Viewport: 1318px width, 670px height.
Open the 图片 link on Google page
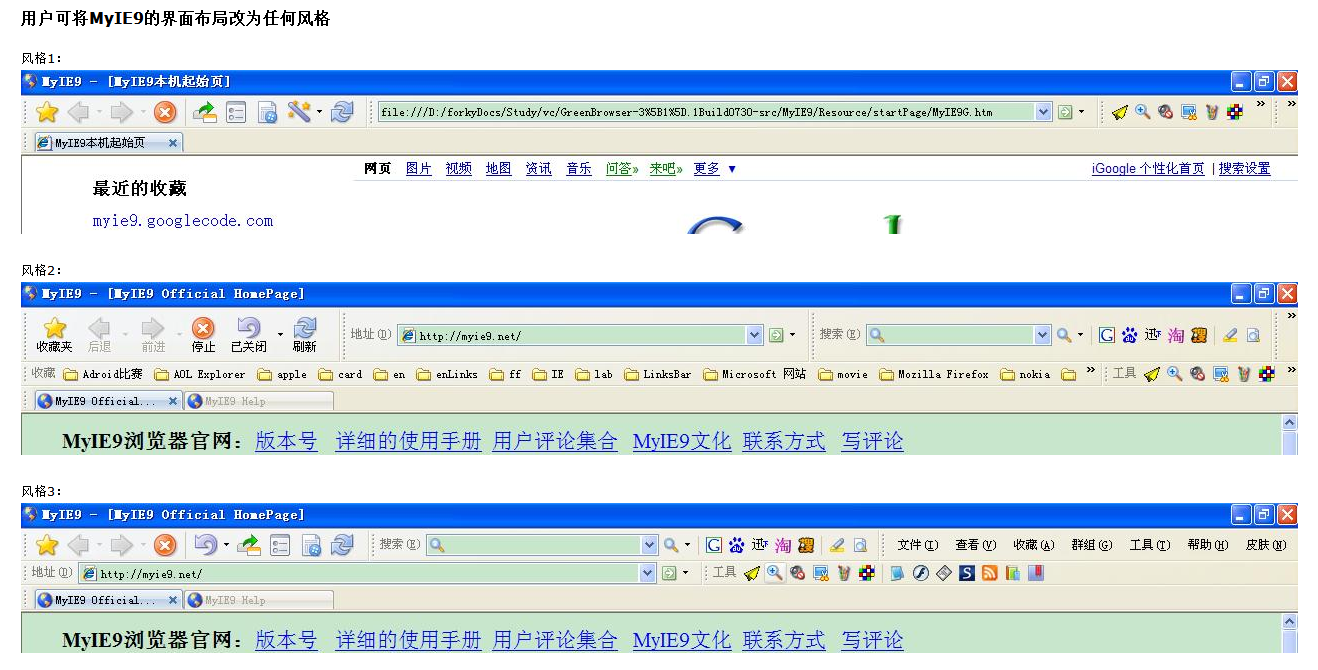coord(419,169)
